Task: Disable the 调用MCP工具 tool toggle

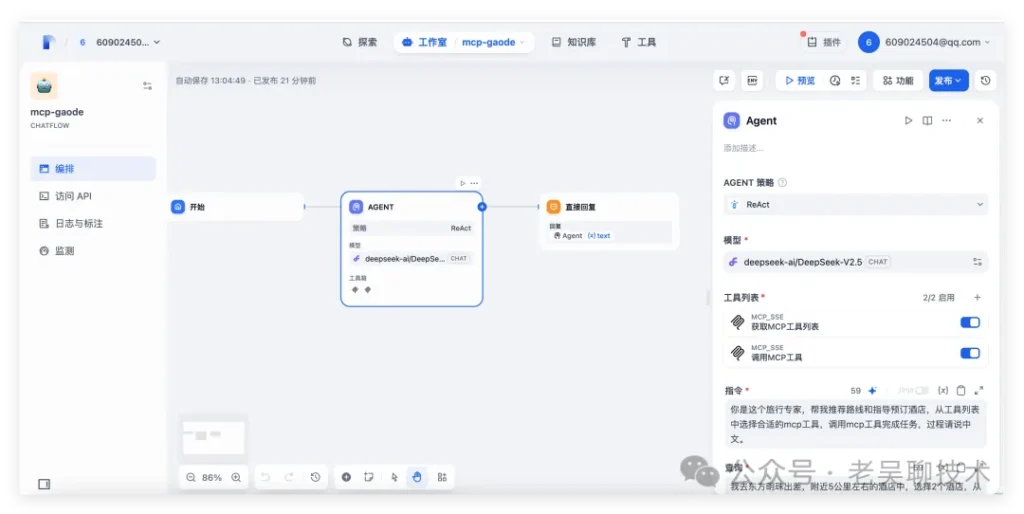Action: [969, 353]
